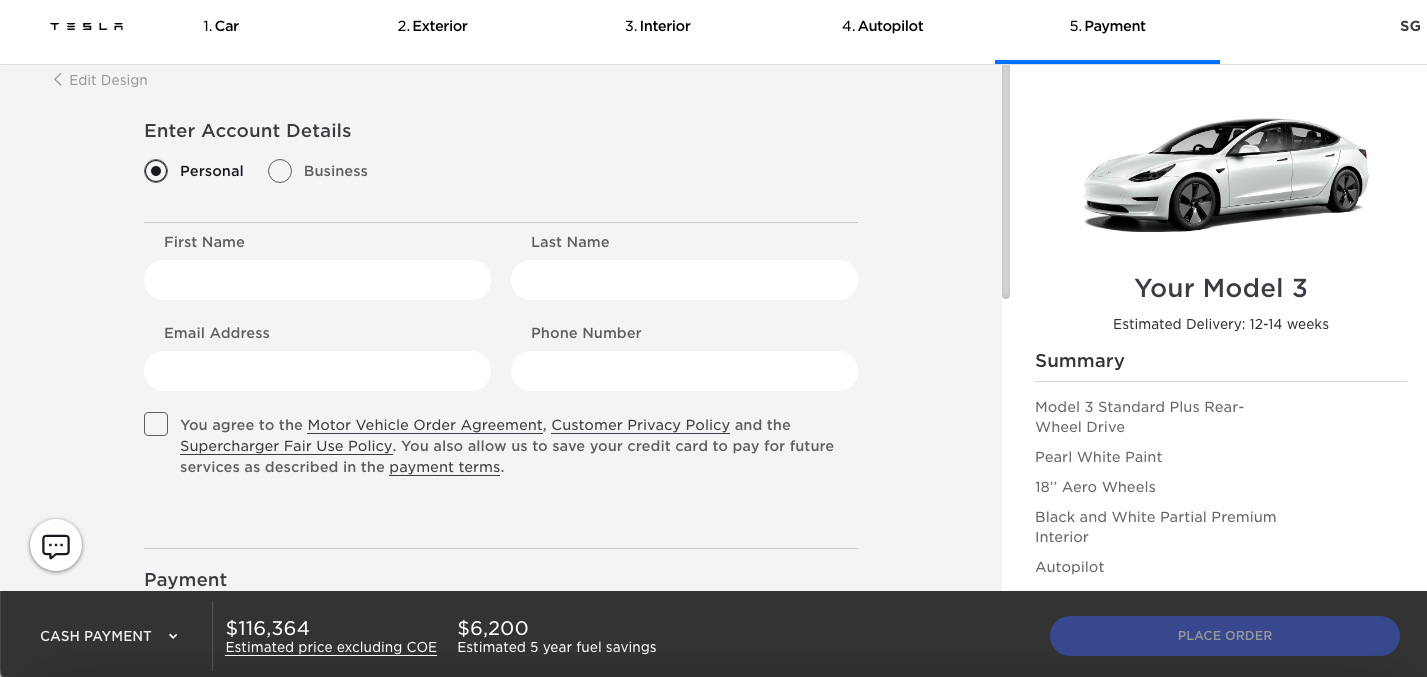Click the $6,200 fuel savings amount
Screen dimensions: 1427x677
coord(493,628)
